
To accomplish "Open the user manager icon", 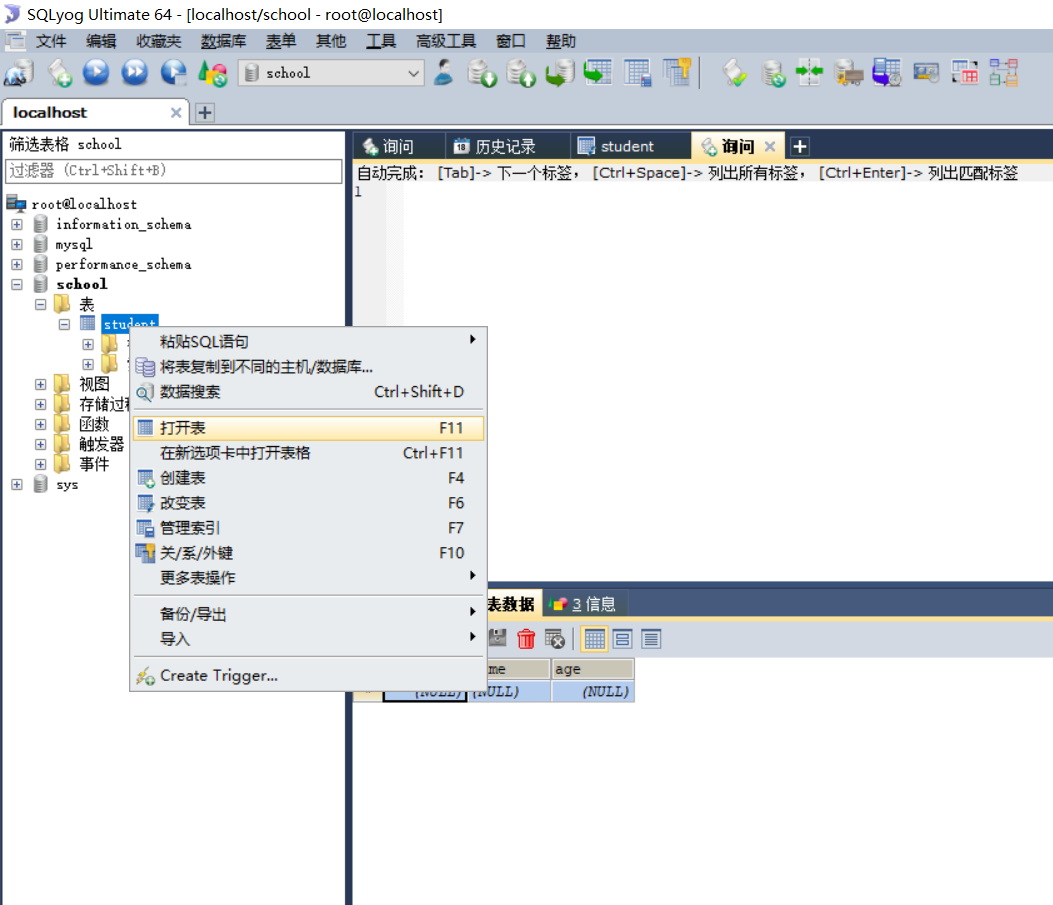I will 443,73.
